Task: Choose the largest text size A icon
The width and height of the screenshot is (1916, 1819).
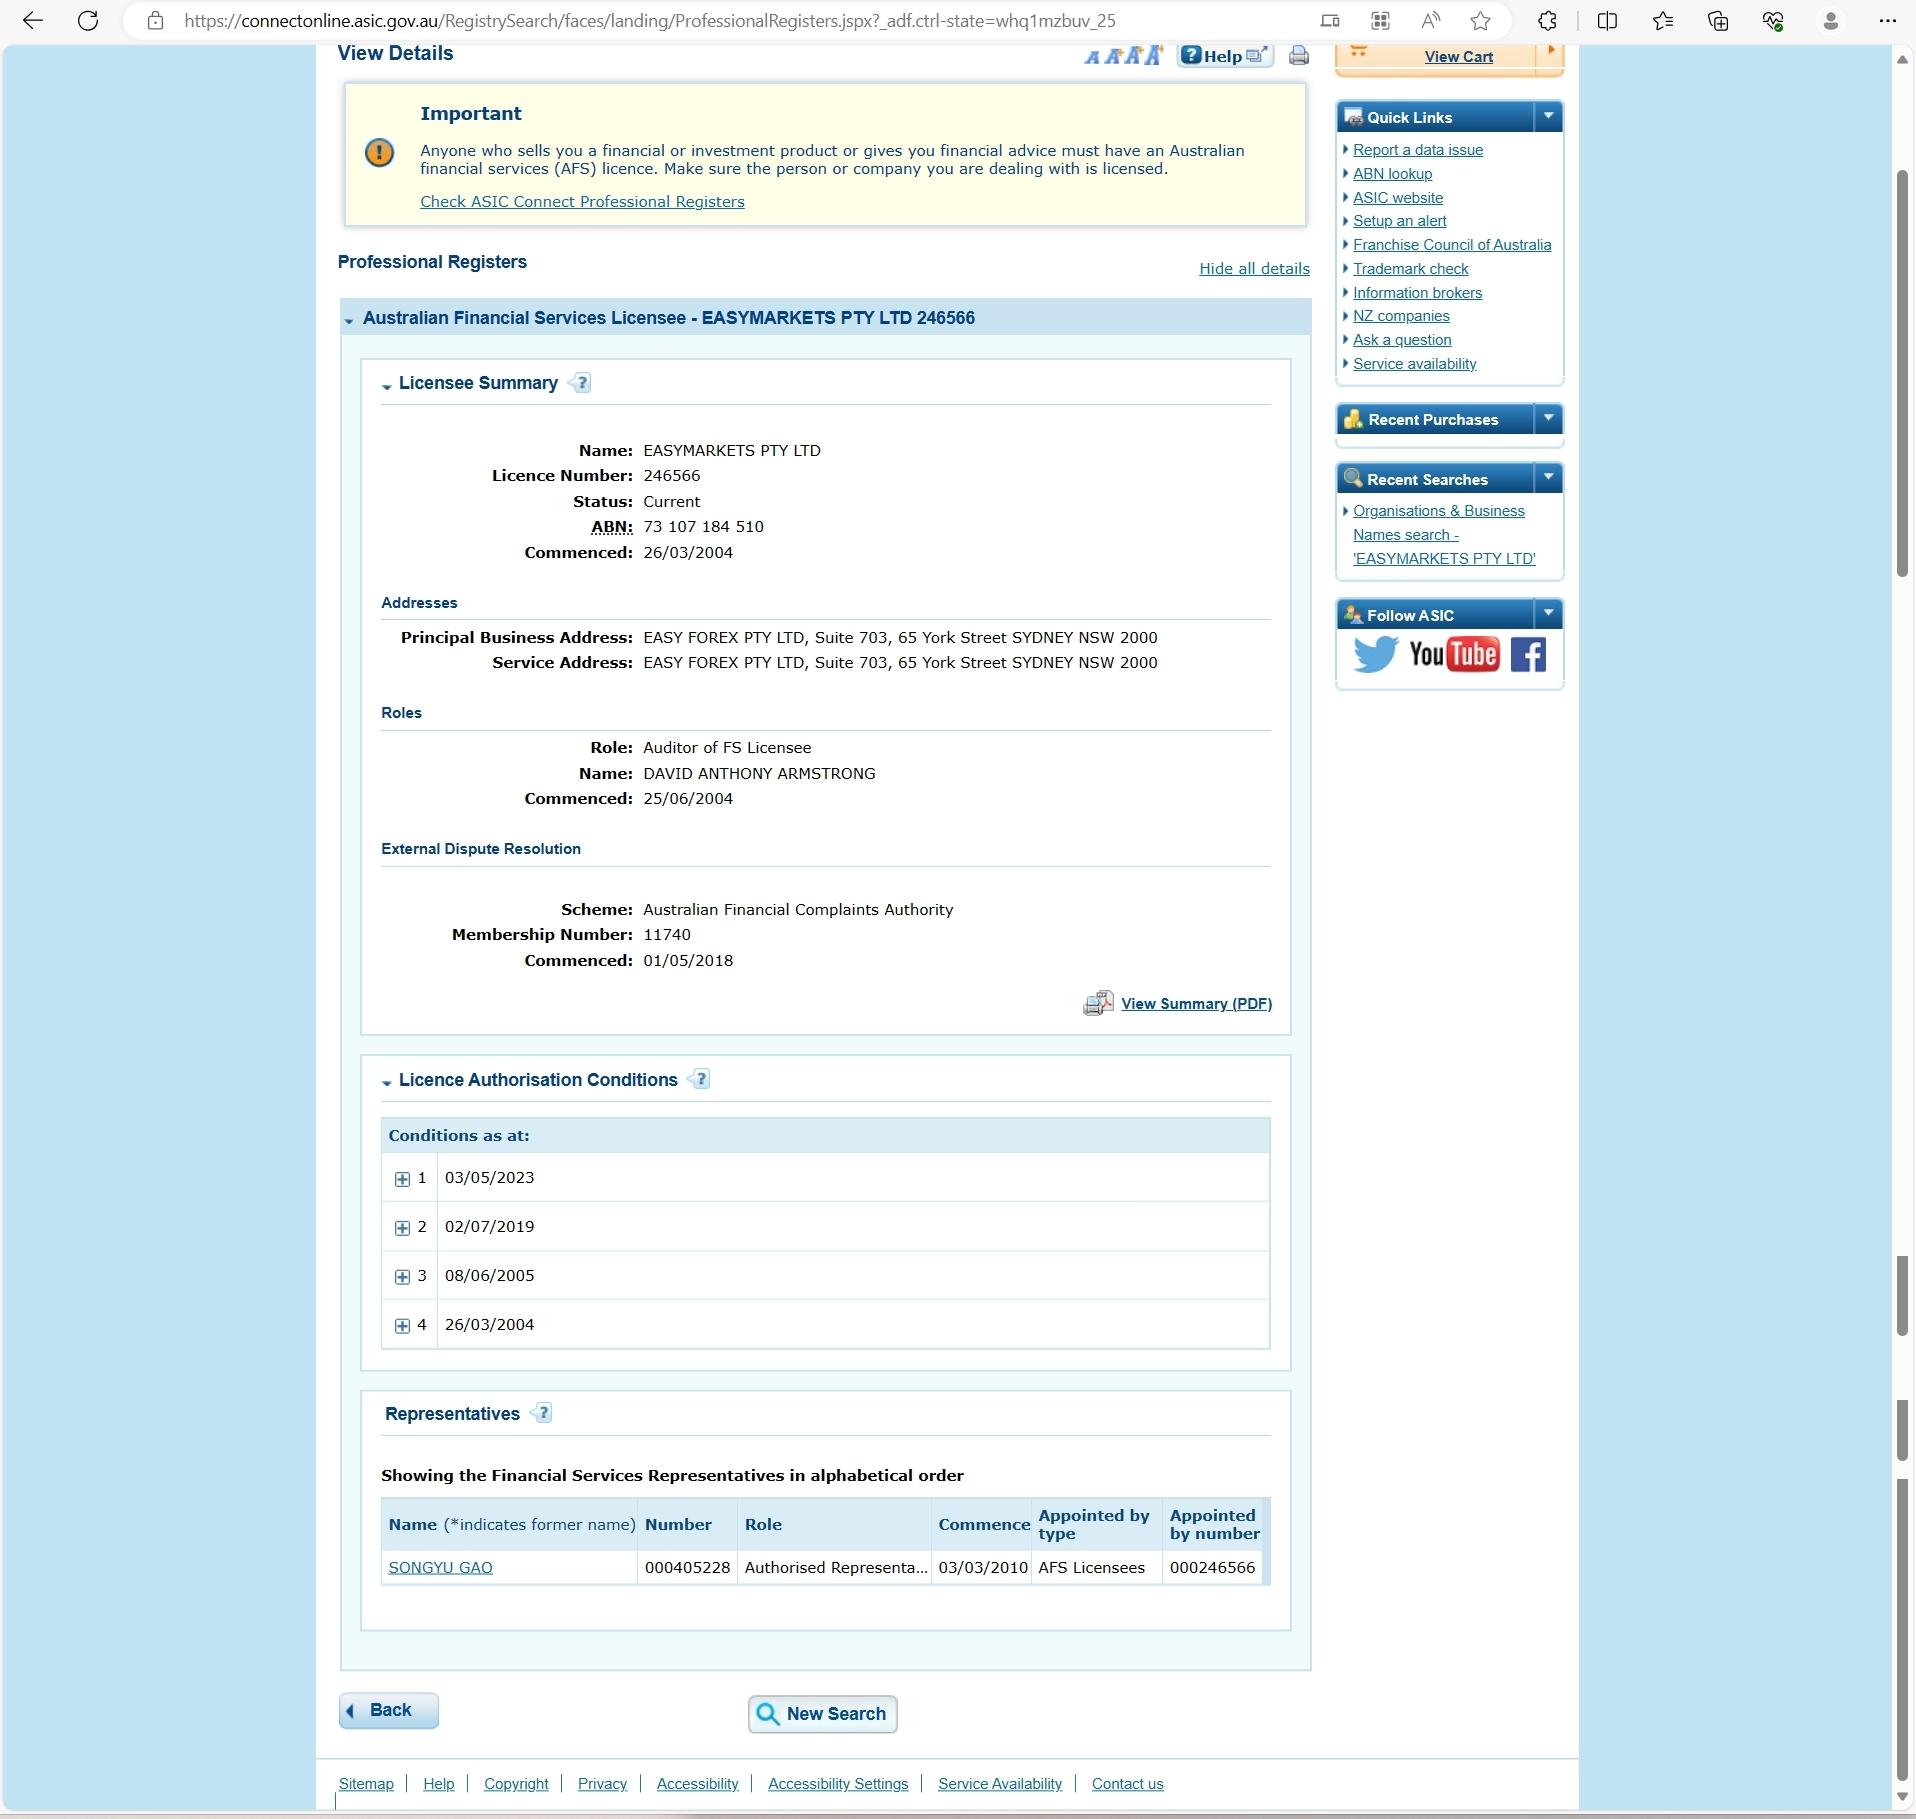Action: pos(1154,55)
